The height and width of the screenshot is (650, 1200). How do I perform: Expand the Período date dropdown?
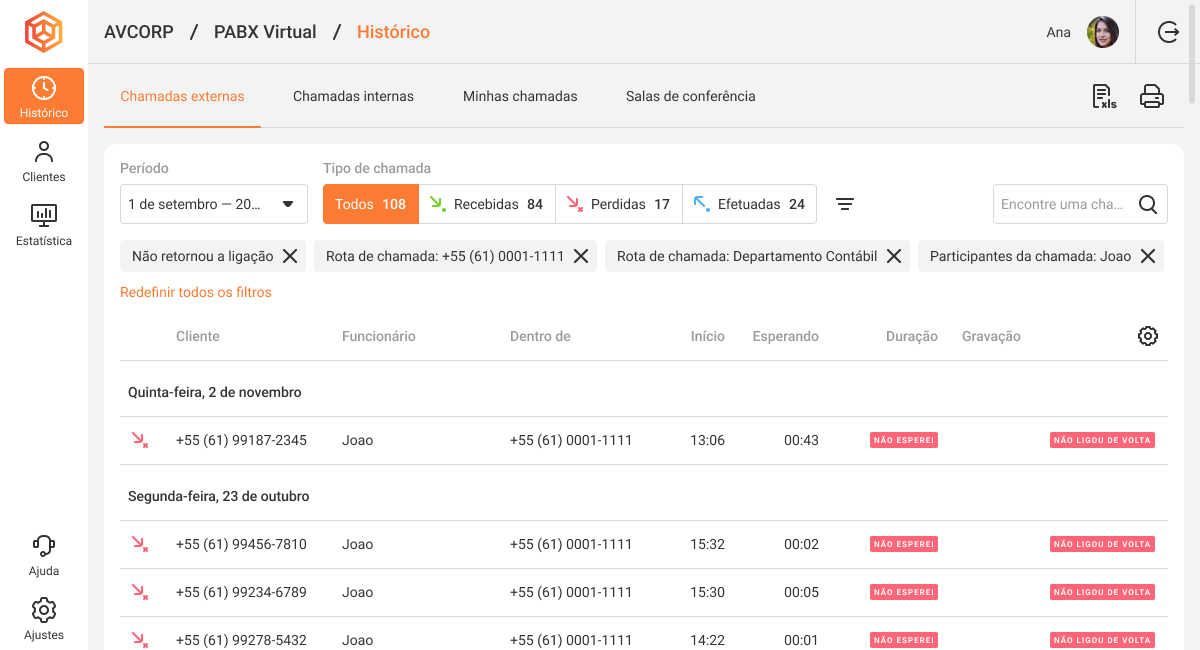point(213,204)
